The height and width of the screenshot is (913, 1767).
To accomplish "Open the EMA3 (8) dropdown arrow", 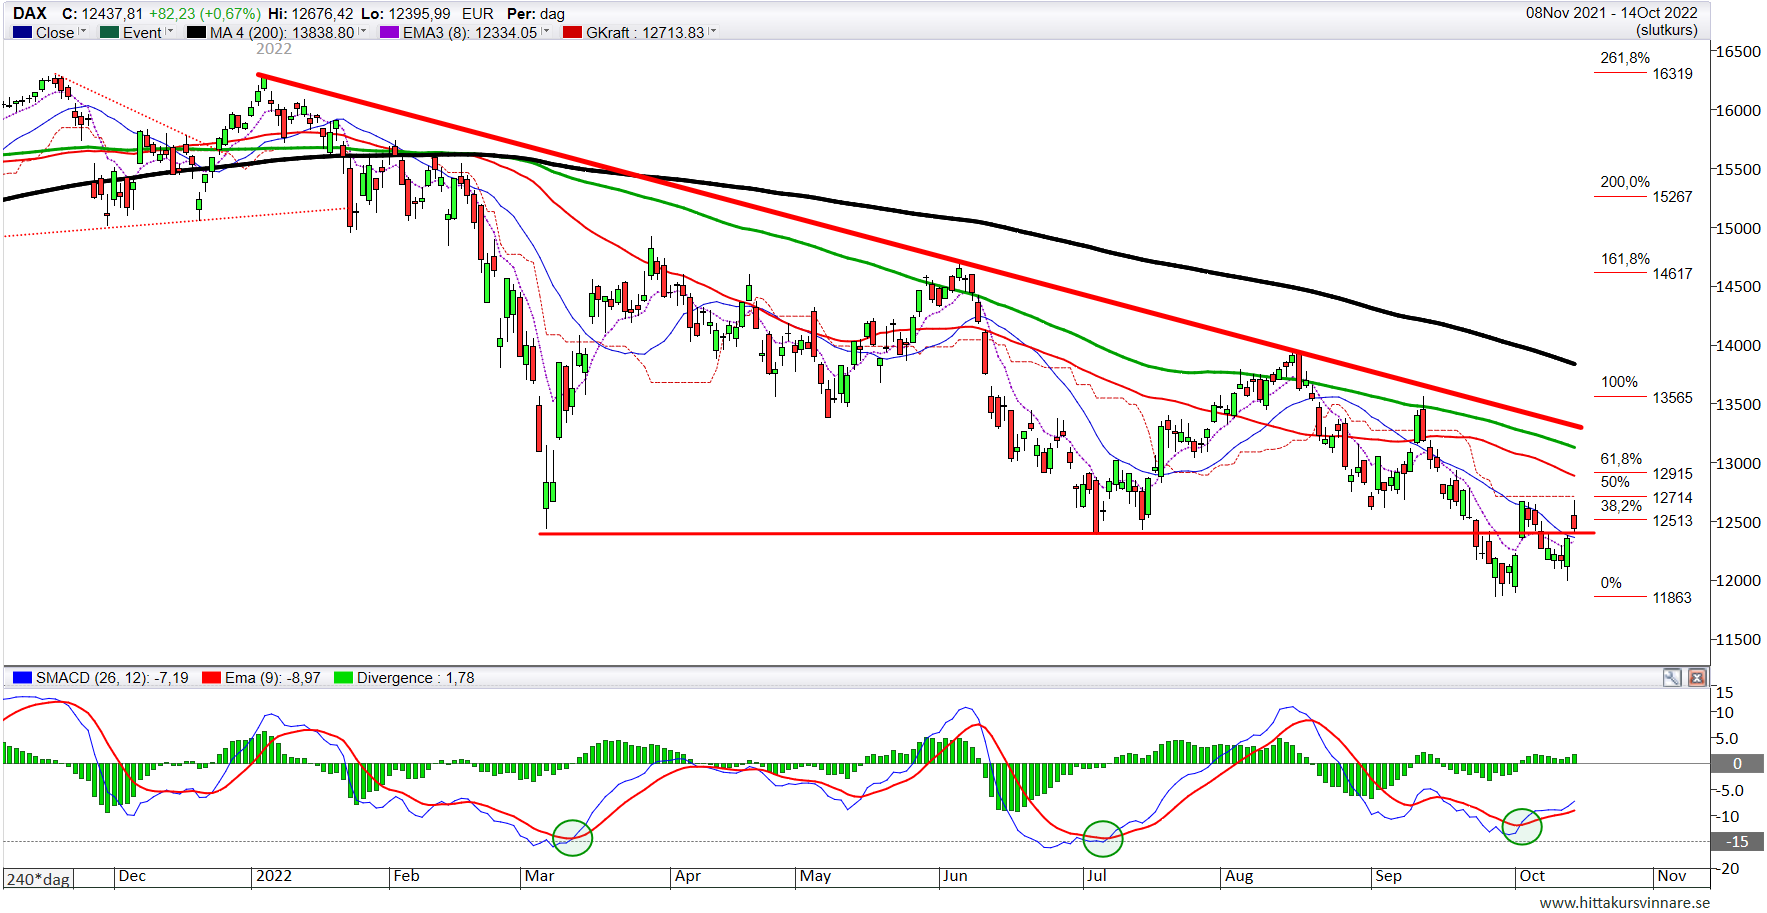I will tap(545, 32).
